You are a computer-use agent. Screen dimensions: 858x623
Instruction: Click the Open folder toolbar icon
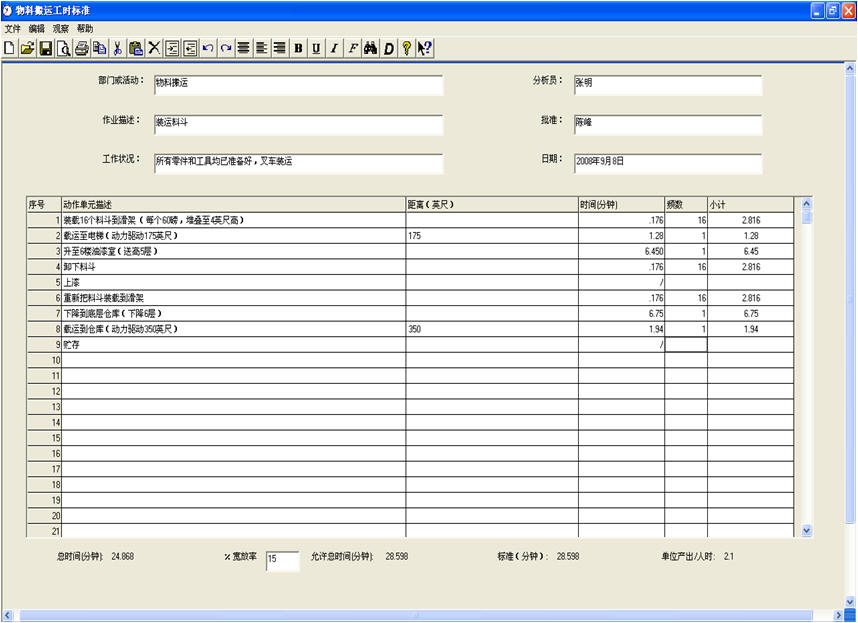point(27,47)
